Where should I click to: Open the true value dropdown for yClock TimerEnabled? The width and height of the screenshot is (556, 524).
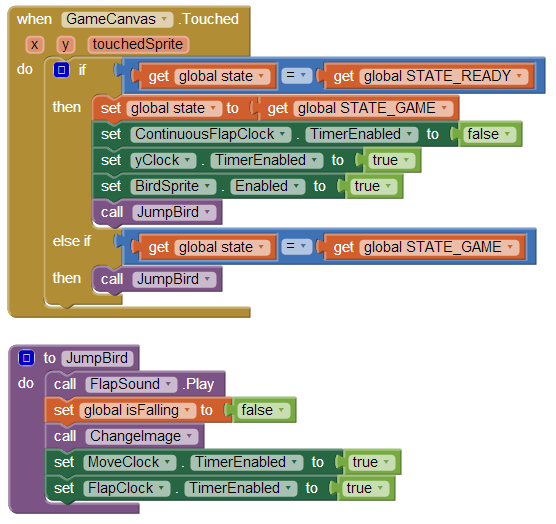pyautogui.click(x=391, y=160)
